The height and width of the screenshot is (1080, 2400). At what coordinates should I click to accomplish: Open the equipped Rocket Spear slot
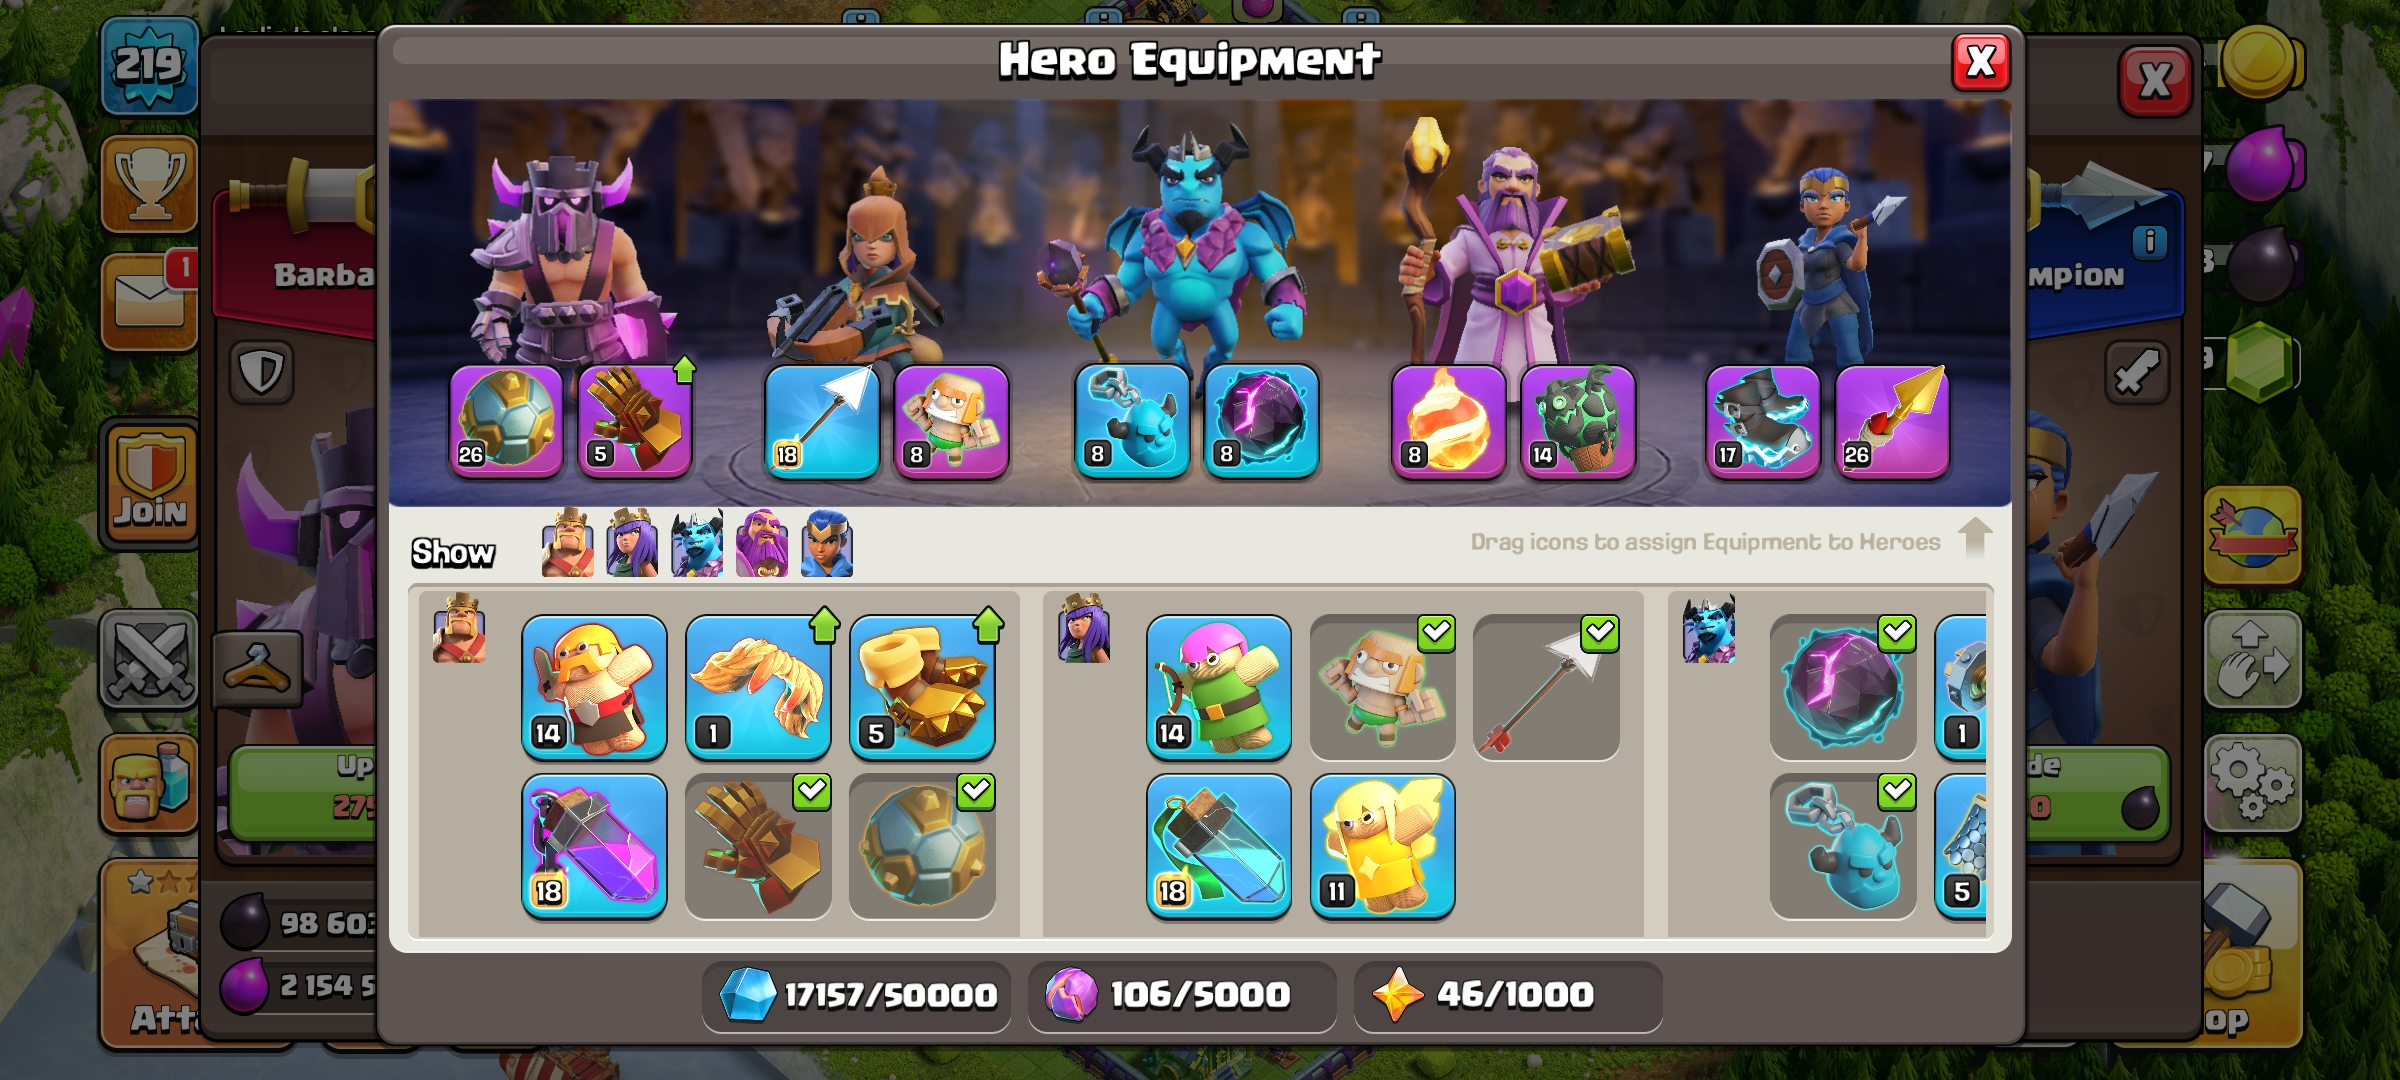click(1892, 421)
